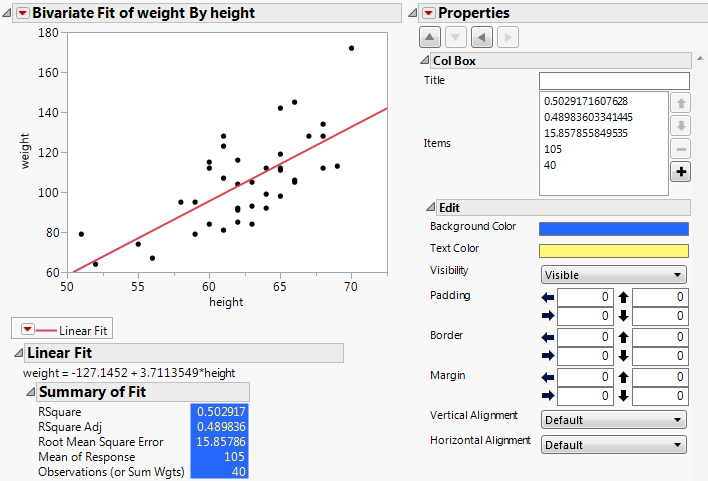Click the blue Background Color swatch

pos(613,229)
